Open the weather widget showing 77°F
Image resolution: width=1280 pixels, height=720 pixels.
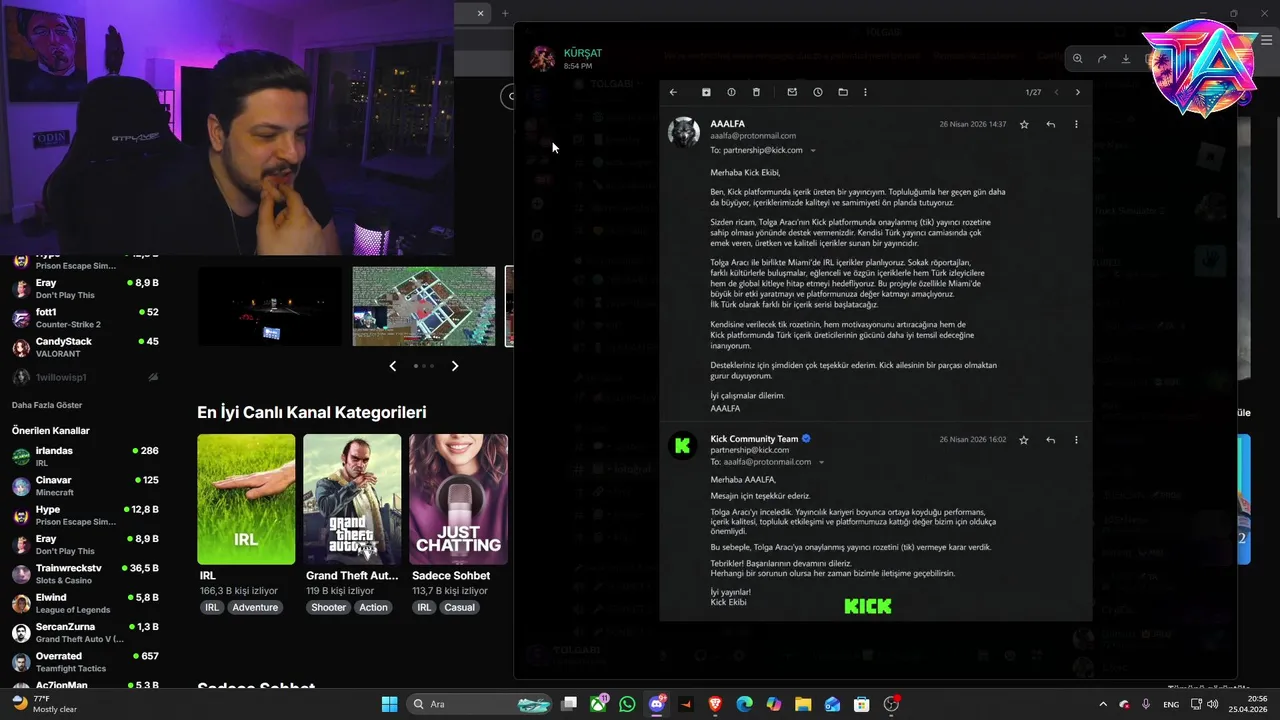44,704
